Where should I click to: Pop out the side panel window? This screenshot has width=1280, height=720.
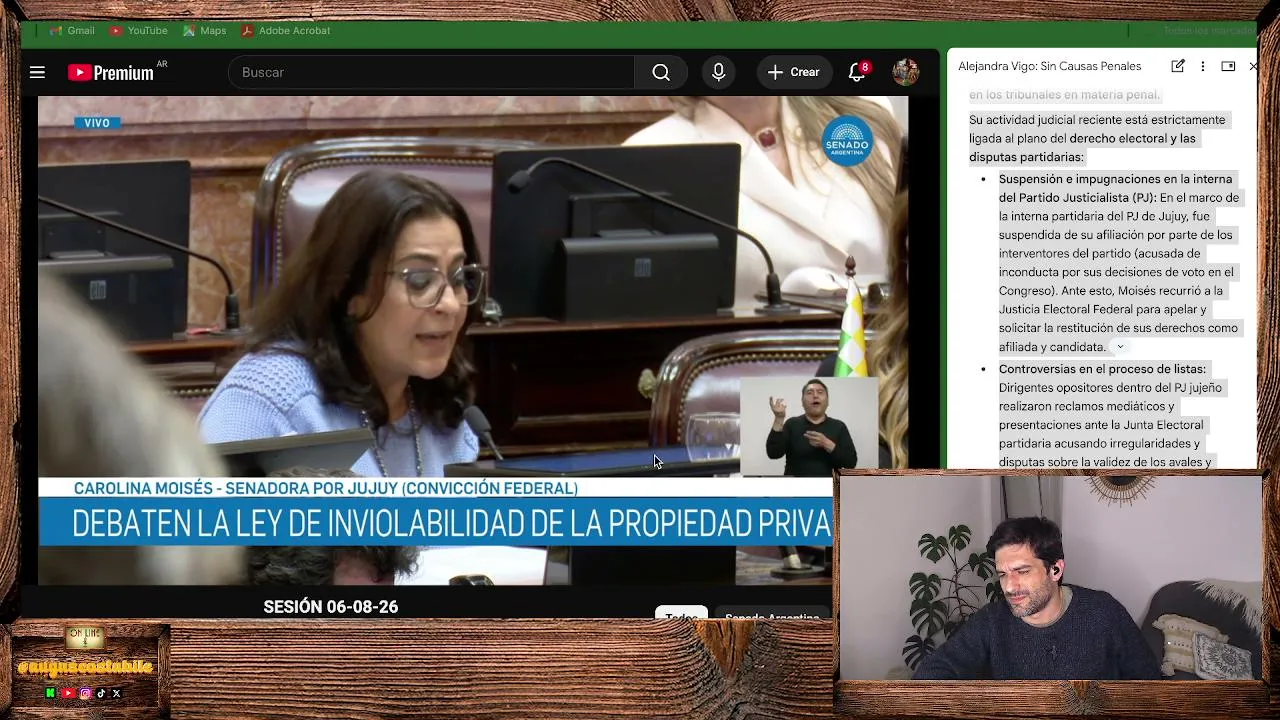(1228, 66)
